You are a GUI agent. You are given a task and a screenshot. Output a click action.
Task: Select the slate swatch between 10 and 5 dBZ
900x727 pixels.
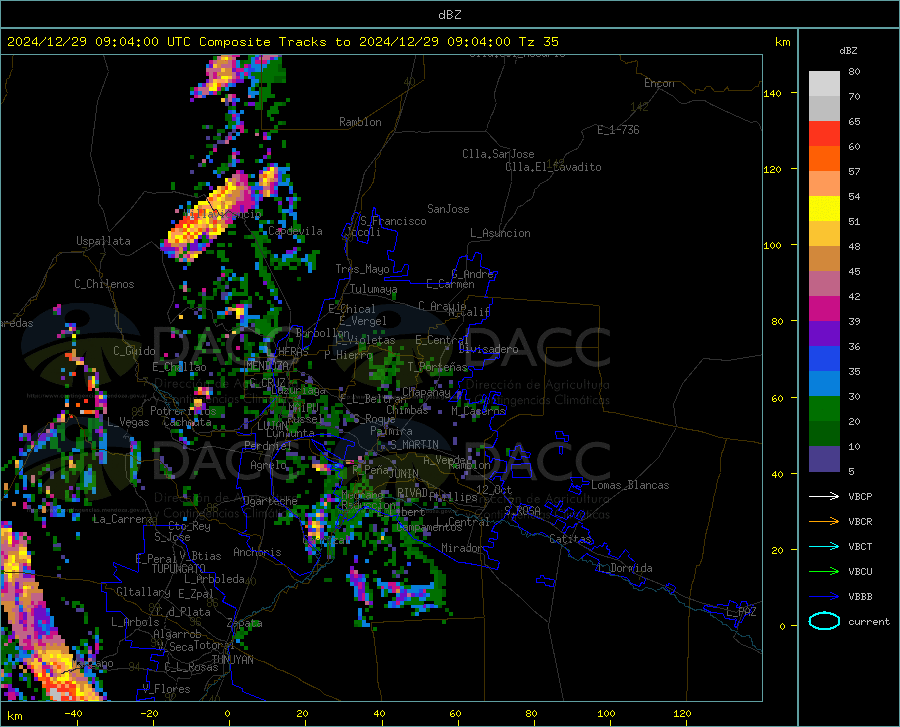click(x=824, y=459)
